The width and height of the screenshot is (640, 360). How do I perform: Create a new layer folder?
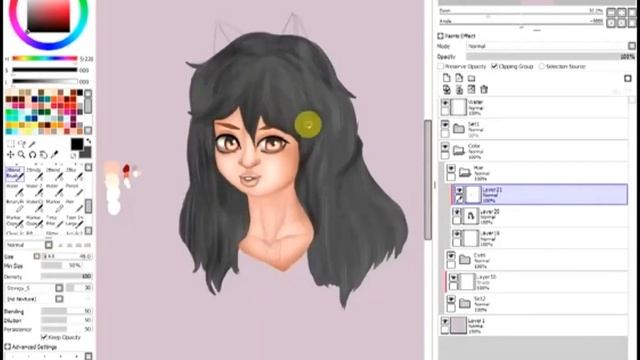coord(471,78)
